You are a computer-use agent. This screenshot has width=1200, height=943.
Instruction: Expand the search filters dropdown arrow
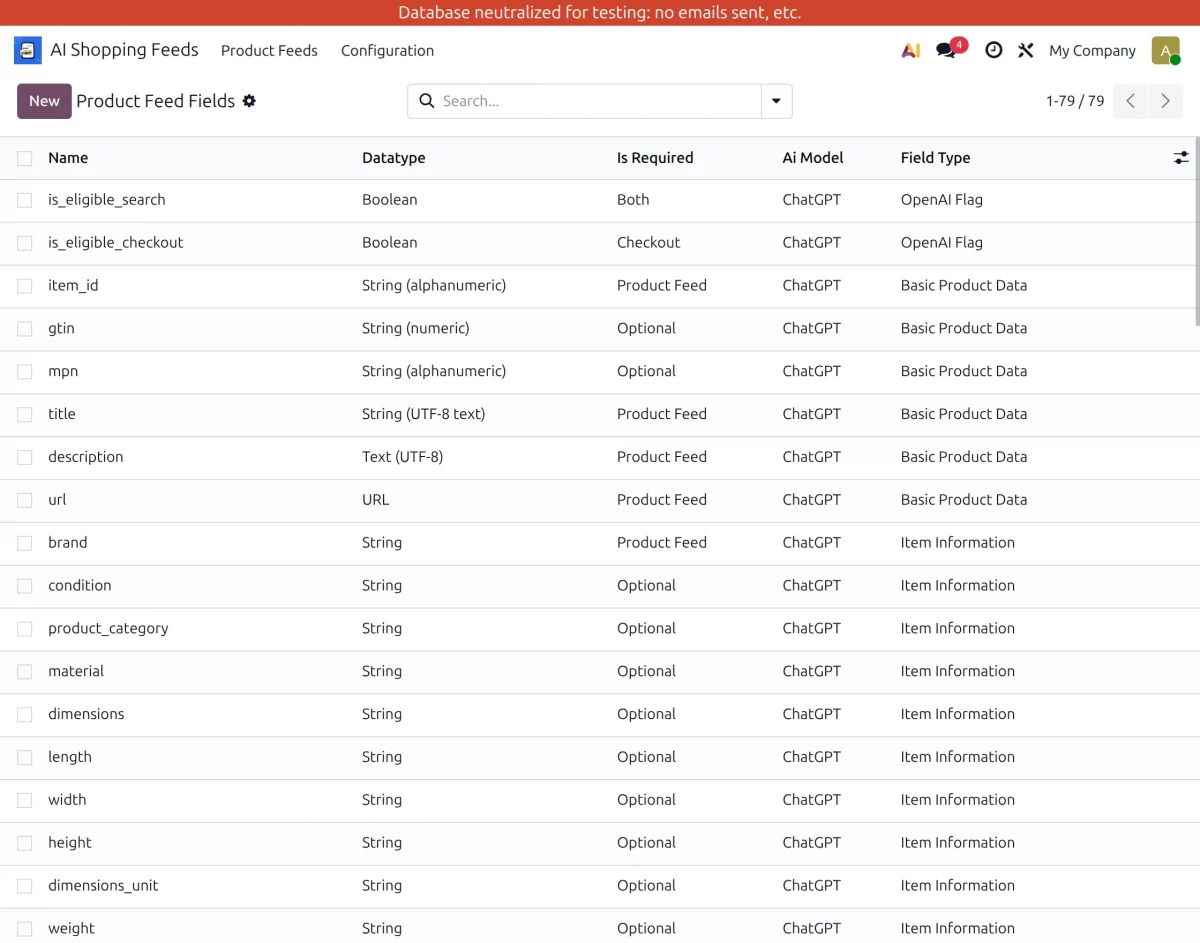coord(777,101)
